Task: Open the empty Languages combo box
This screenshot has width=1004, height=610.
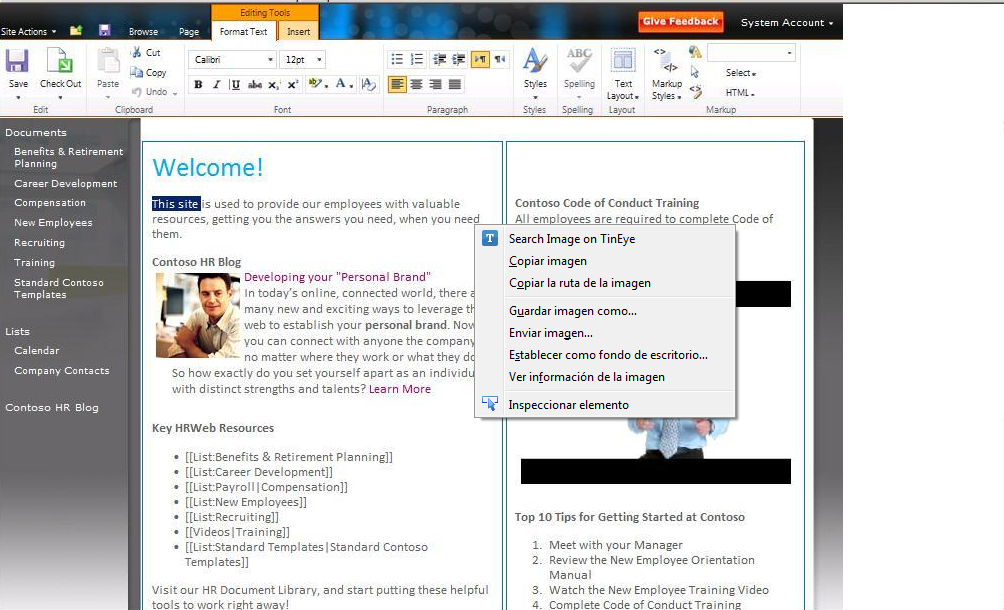Action: click(752, 52)
